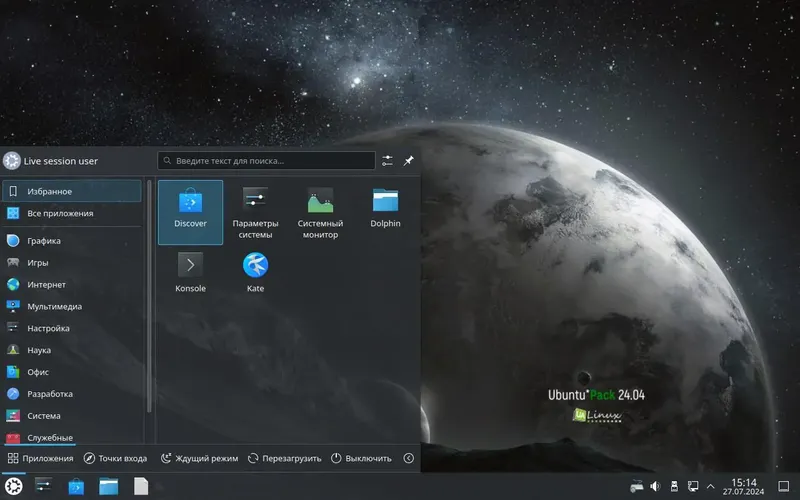Switch to Точки входа tab

click(x=115, y=458)
